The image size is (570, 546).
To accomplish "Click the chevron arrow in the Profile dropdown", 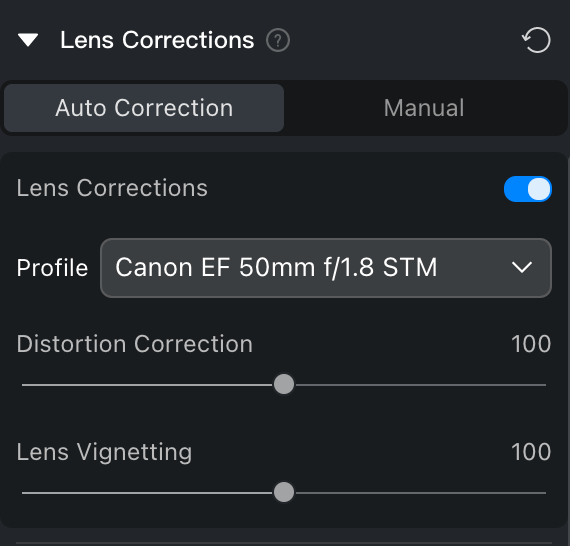I will pyautogui.click(x=522, y=268).
